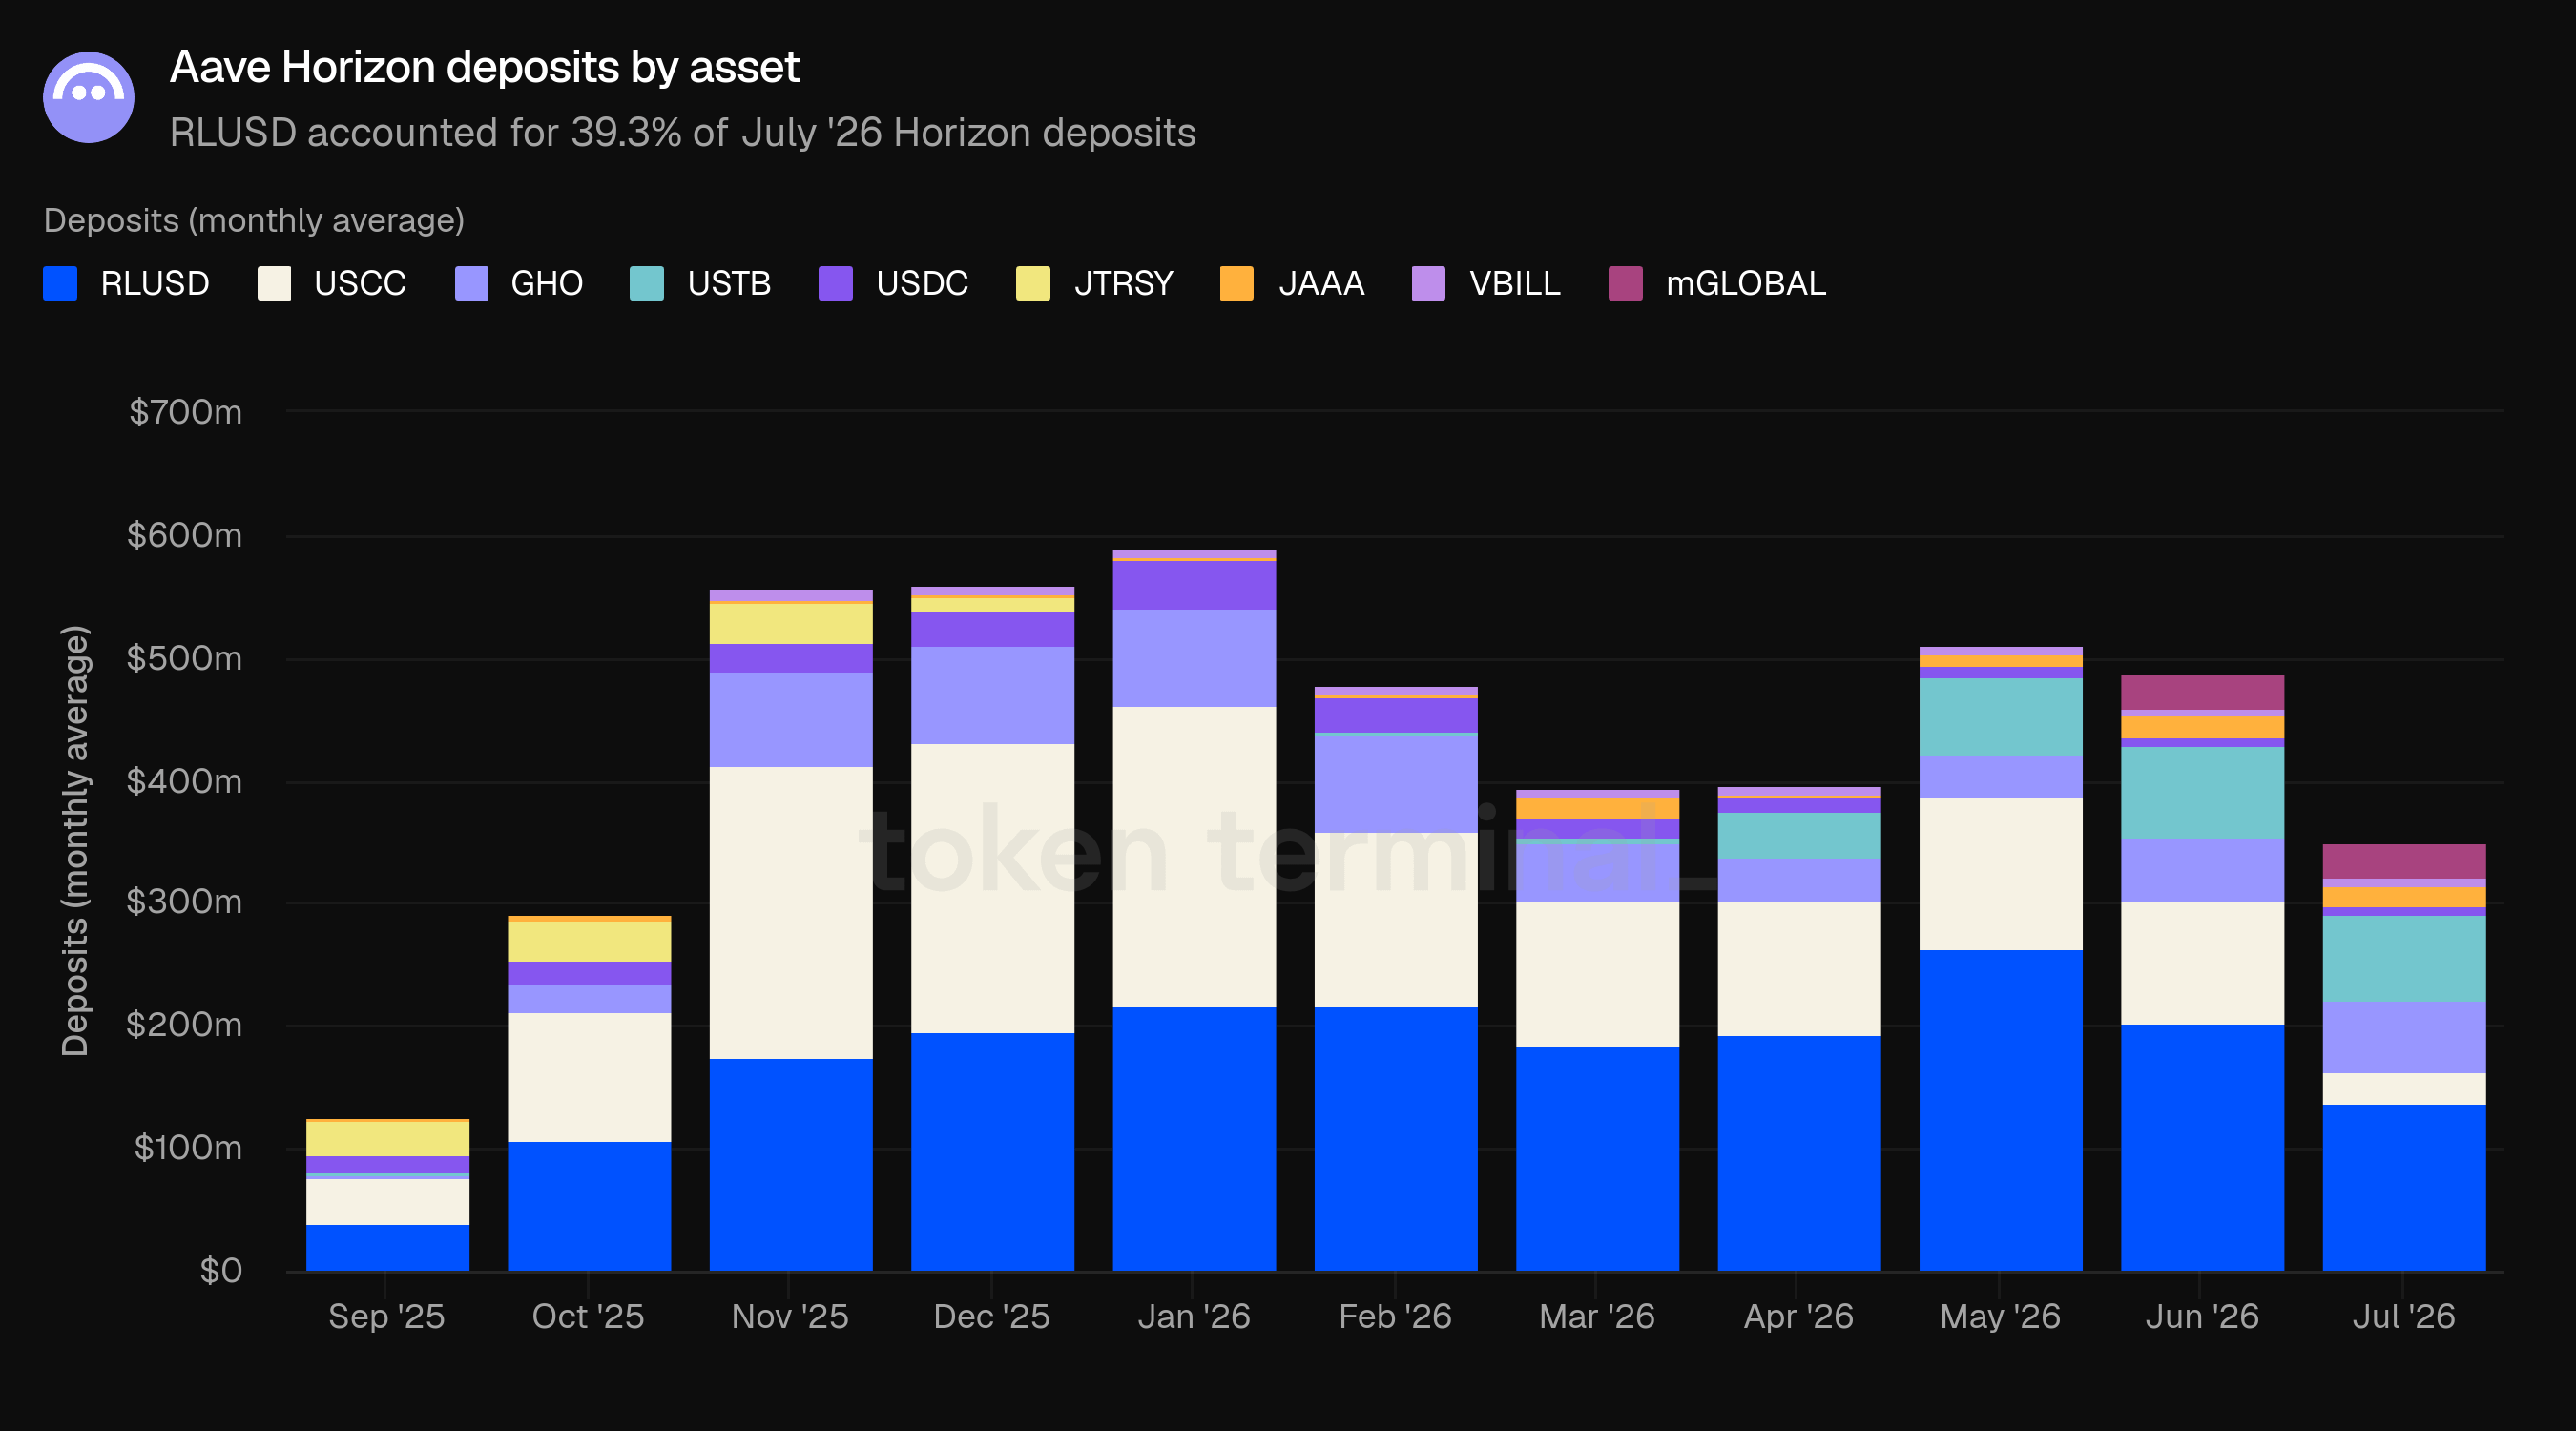Select the JAAA orange segment of Mar '26 bar

coord(1597,809)
